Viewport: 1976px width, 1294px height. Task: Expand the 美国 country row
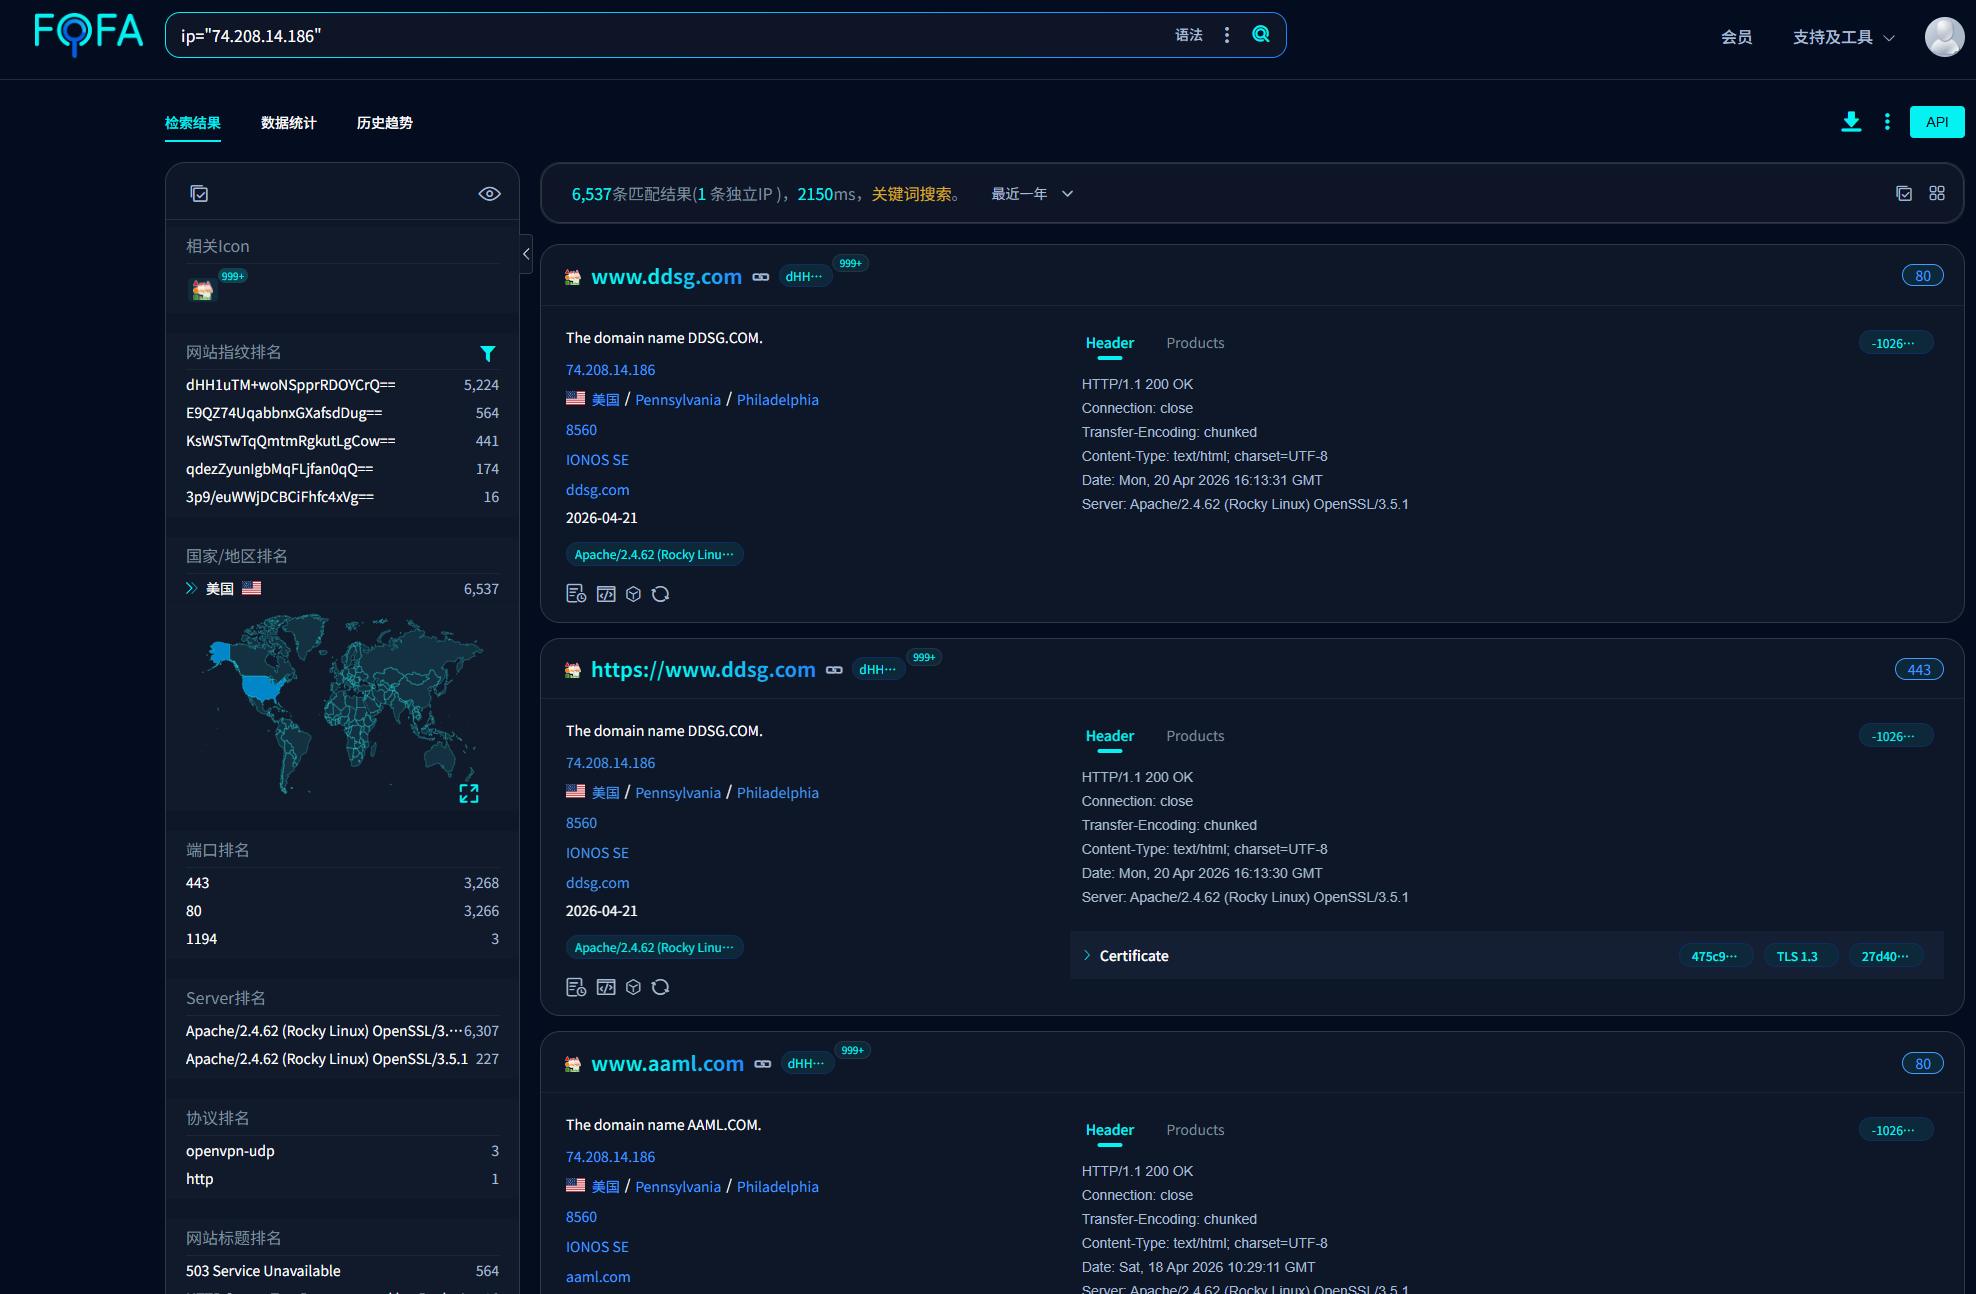click(x=191, y=588)
